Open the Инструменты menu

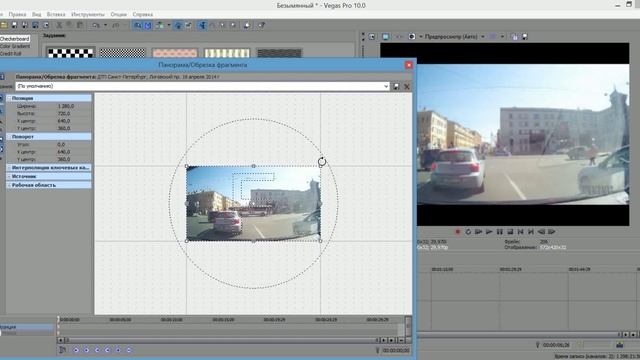[88, 14]
